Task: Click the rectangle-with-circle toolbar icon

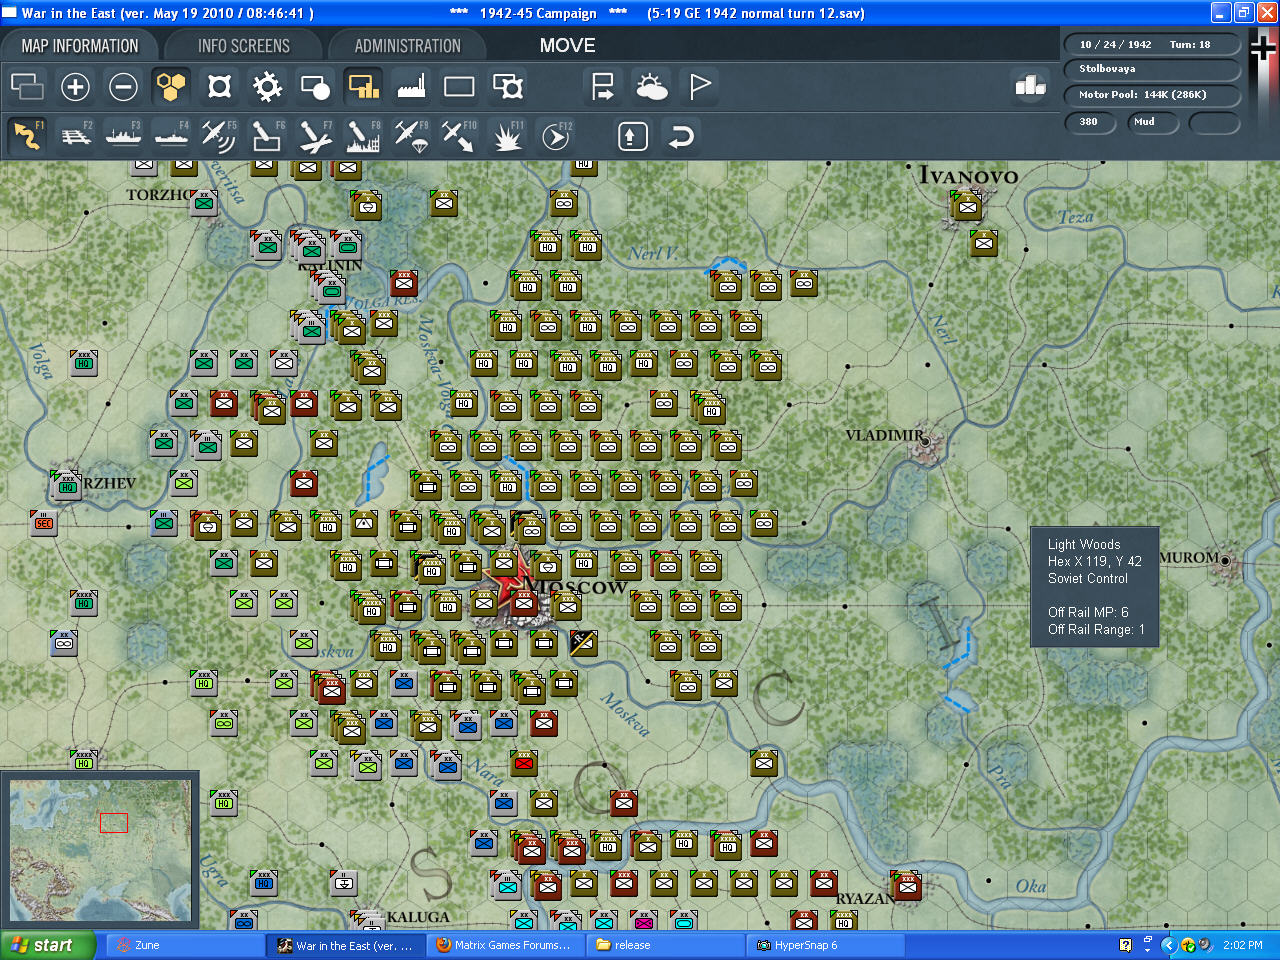Action: click(x=315, y=87)
